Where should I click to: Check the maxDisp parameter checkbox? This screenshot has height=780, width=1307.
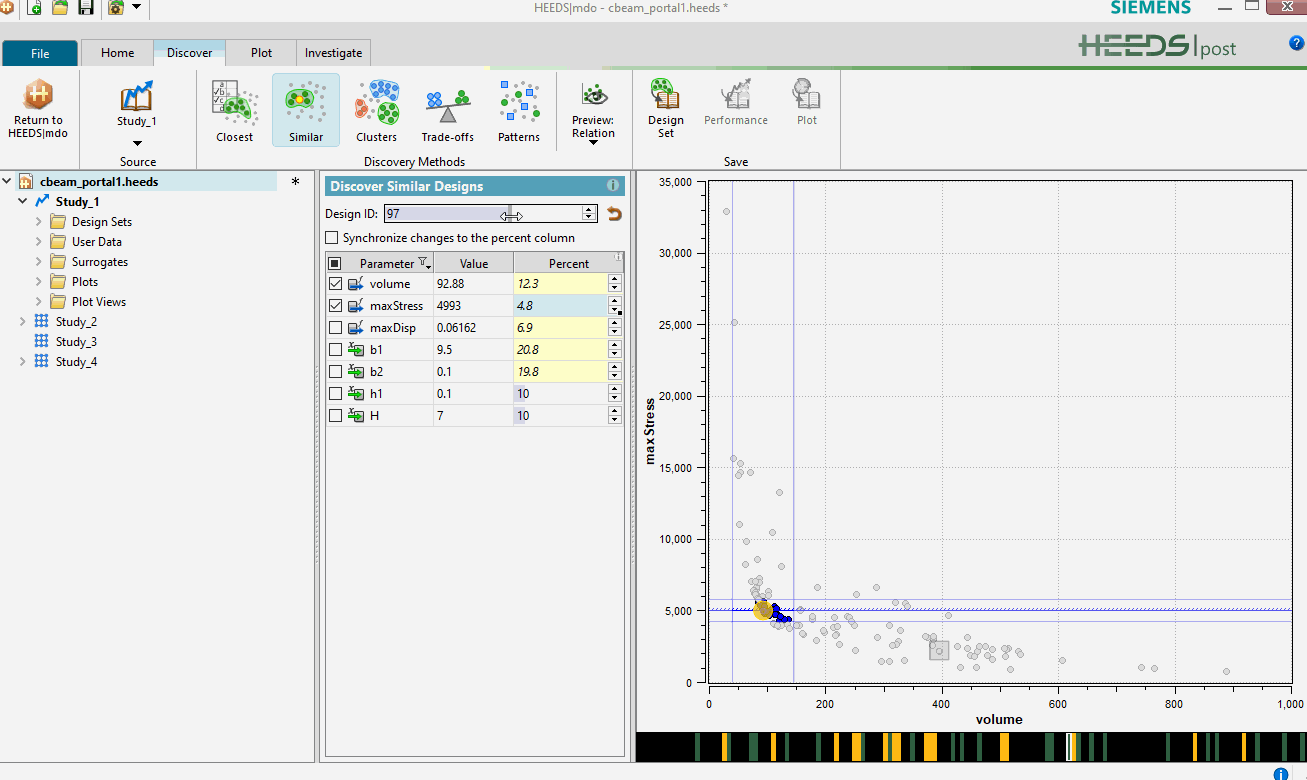(335, 328)
